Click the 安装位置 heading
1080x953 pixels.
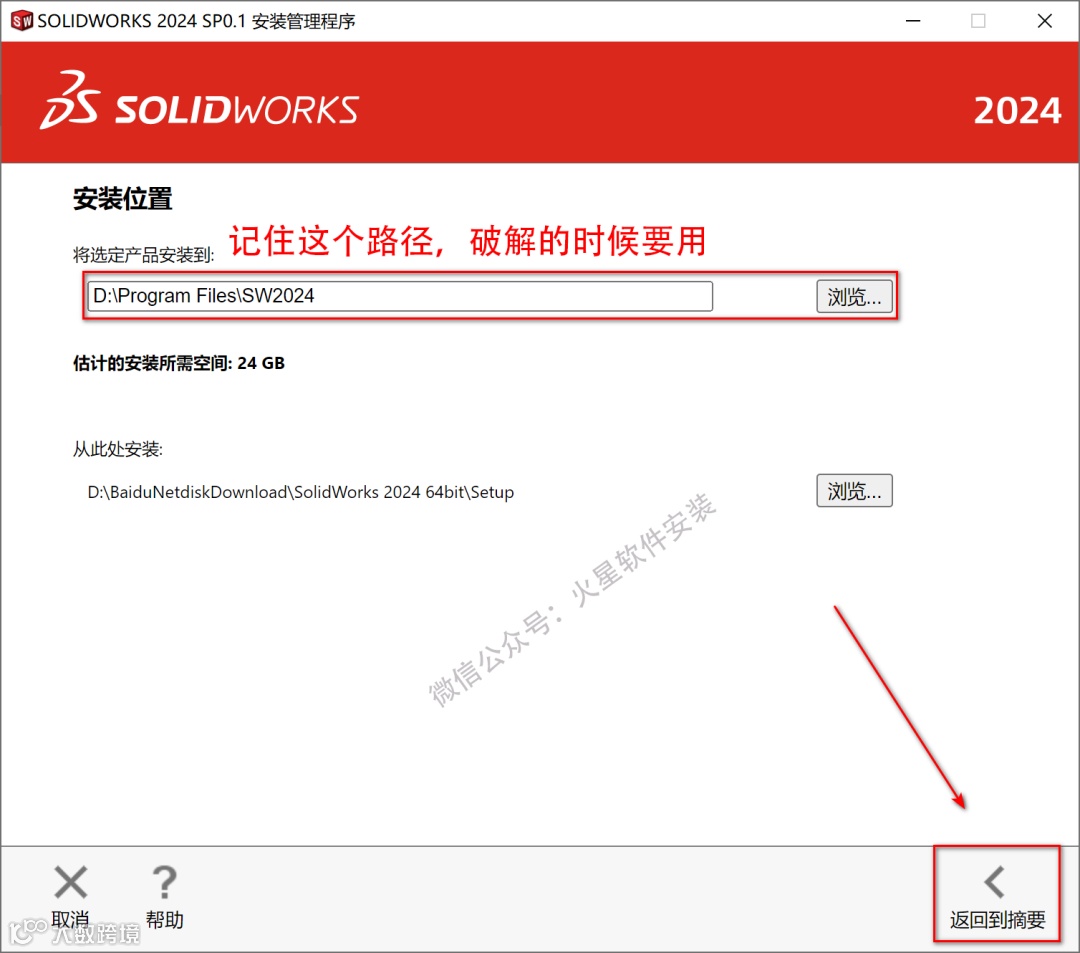[123, 199]
